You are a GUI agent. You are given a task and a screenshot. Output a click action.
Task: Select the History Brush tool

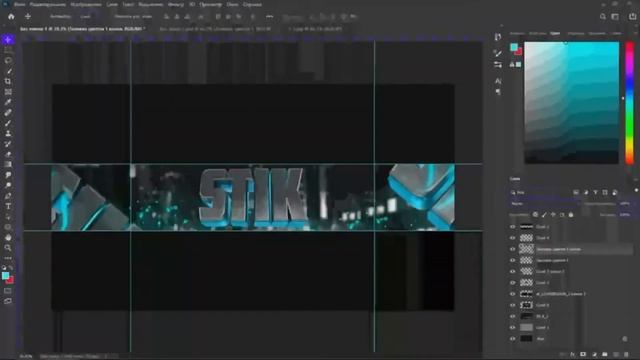[8, 144]
